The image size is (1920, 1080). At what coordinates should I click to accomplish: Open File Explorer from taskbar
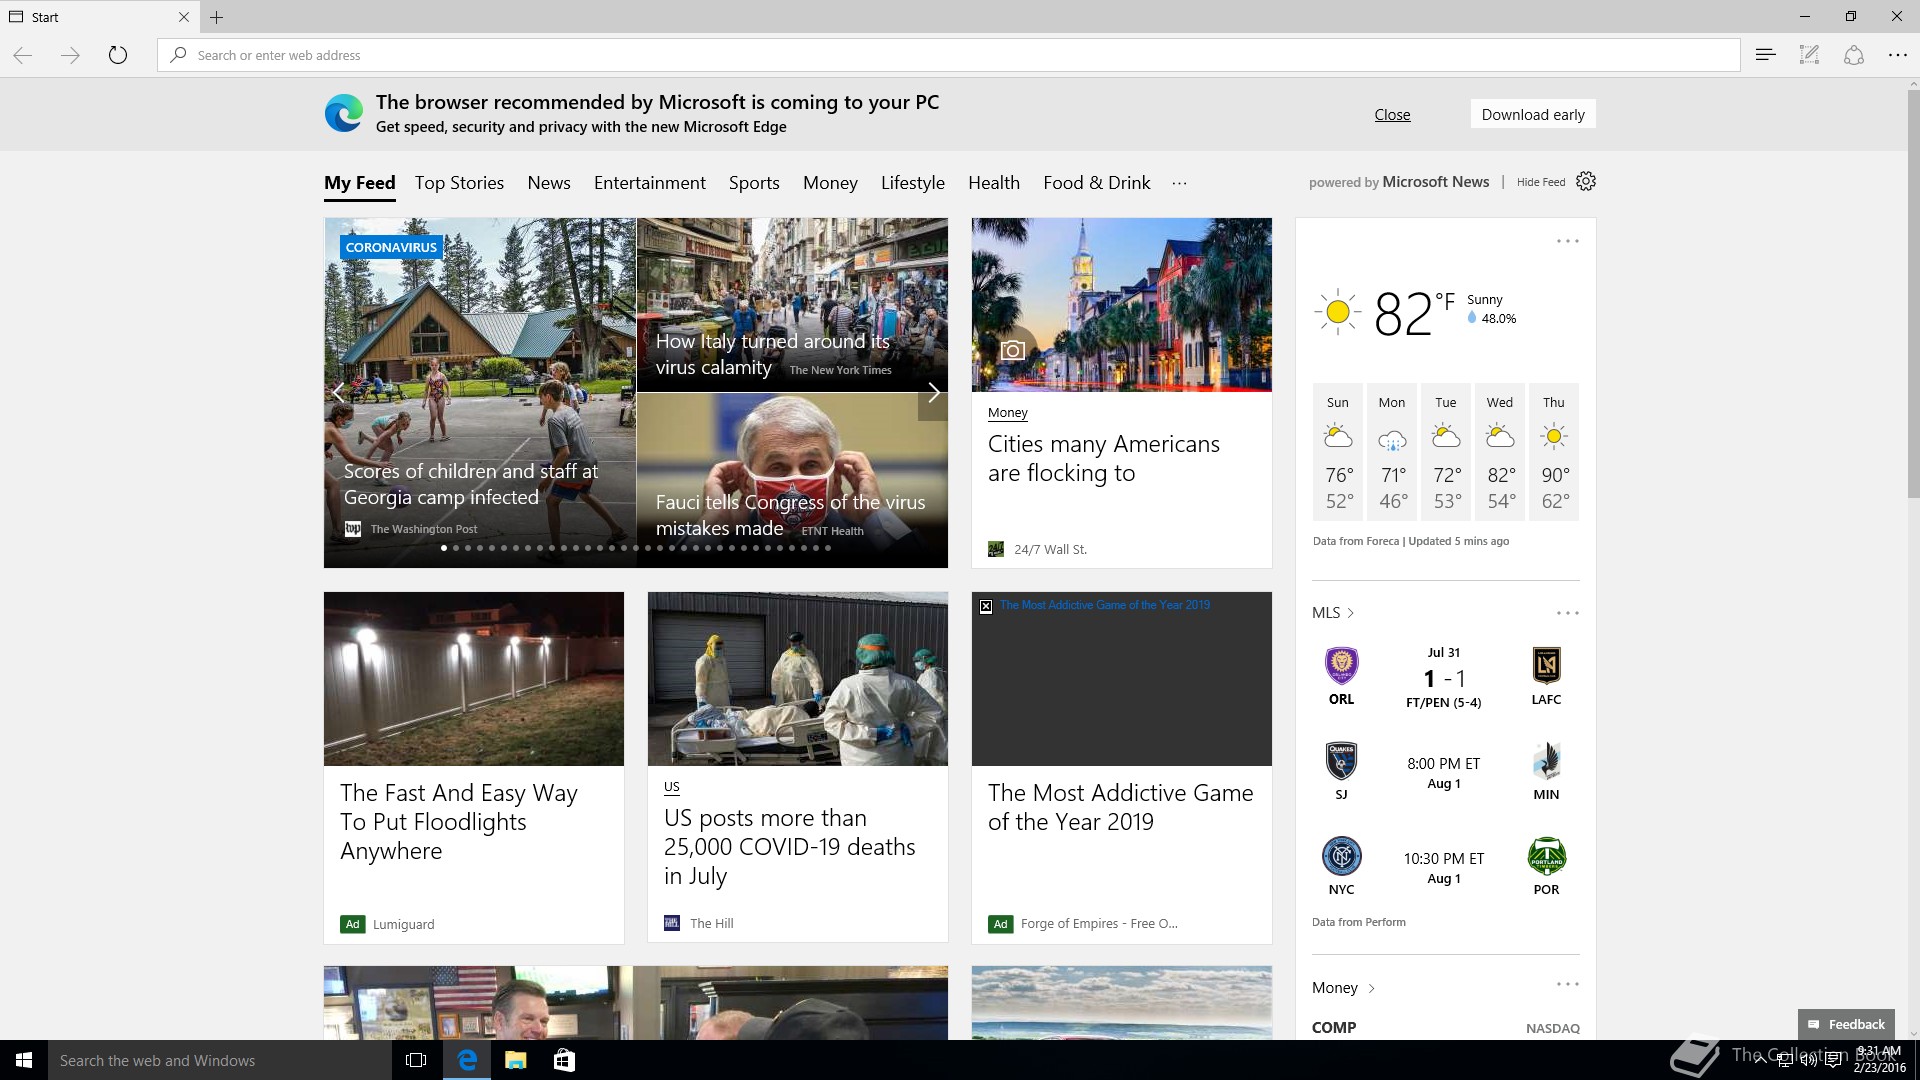(515, 1060)
